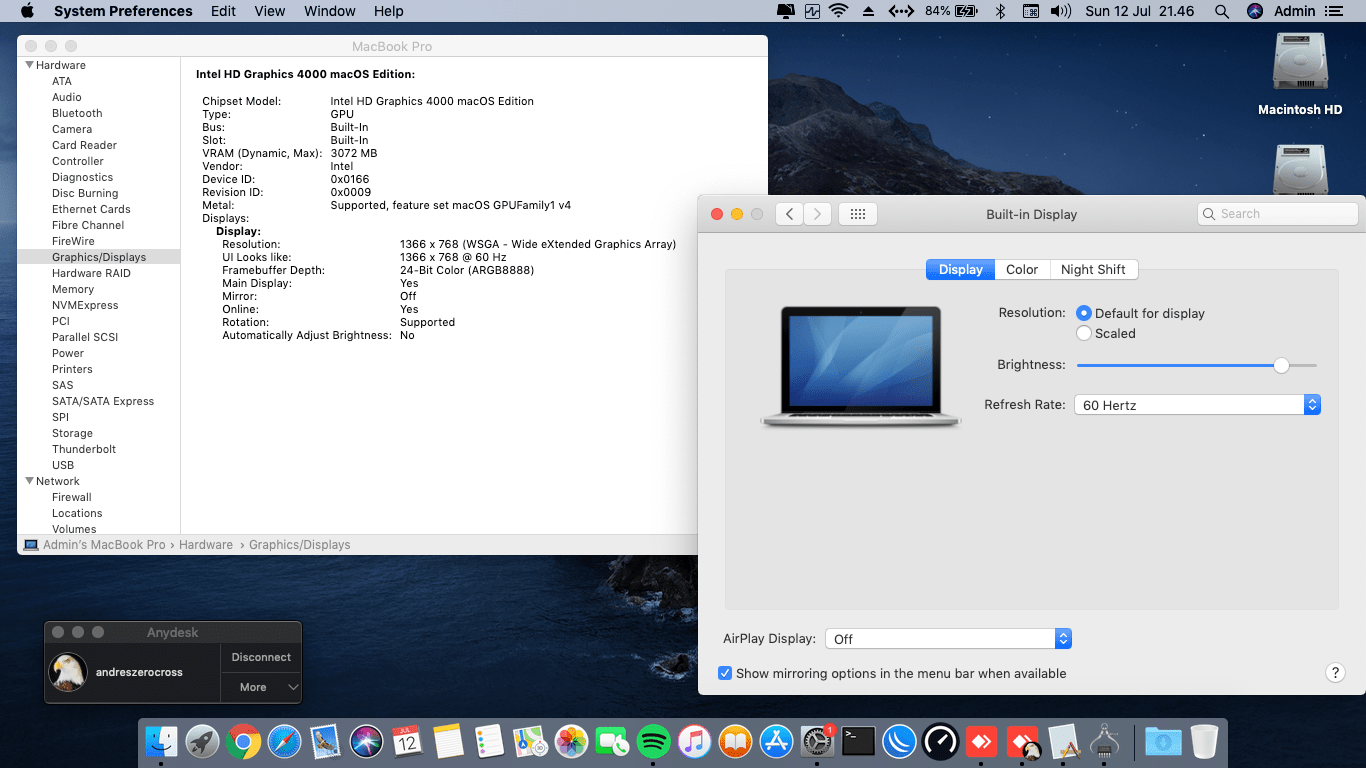Collapse the Hardware tree section
This screenshot has width=1366, height=768.
click(30, 65)
